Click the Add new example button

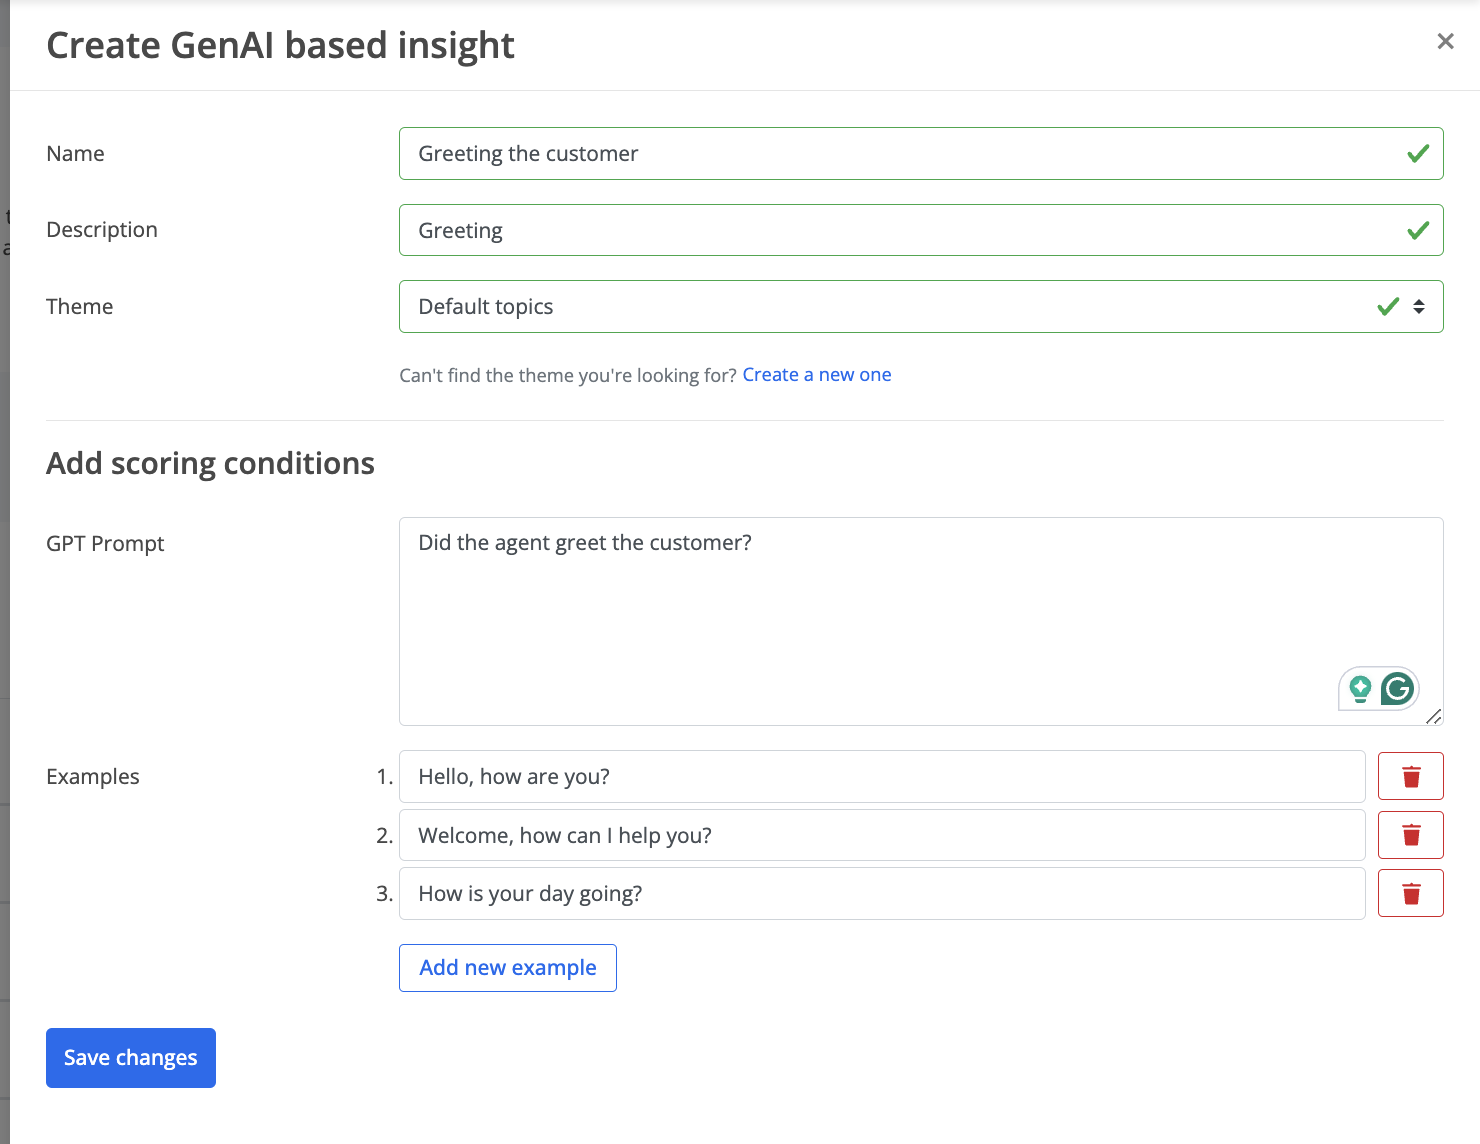[x=508, y=968]
